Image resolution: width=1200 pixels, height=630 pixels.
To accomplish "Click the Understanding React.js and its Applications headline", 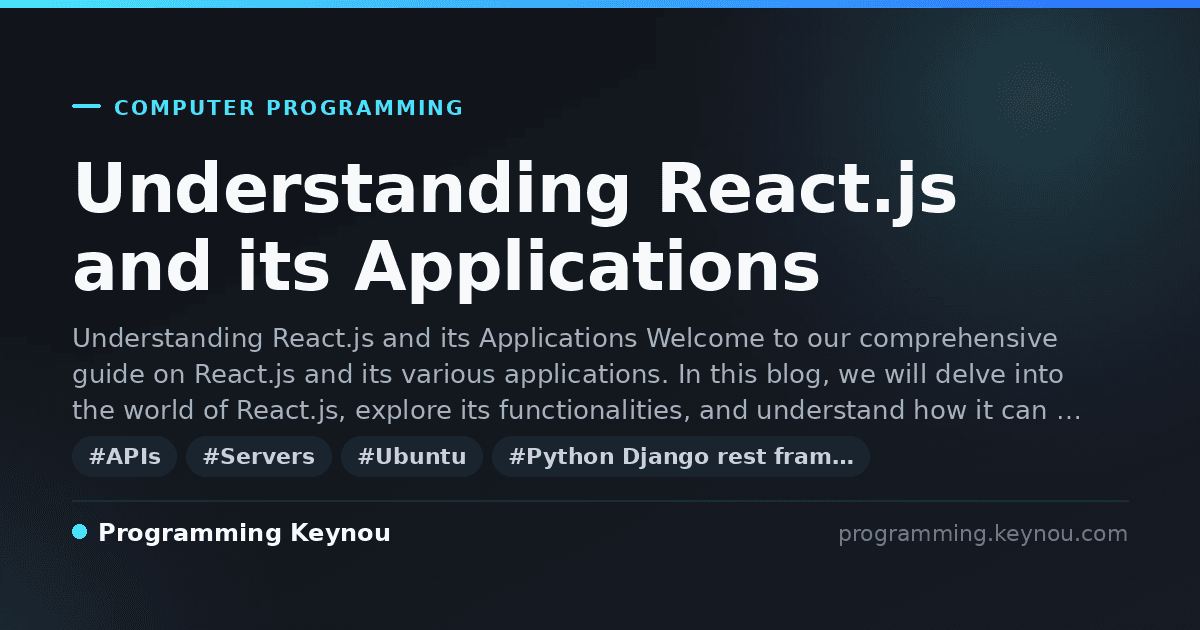I will (x=515, y=228).
